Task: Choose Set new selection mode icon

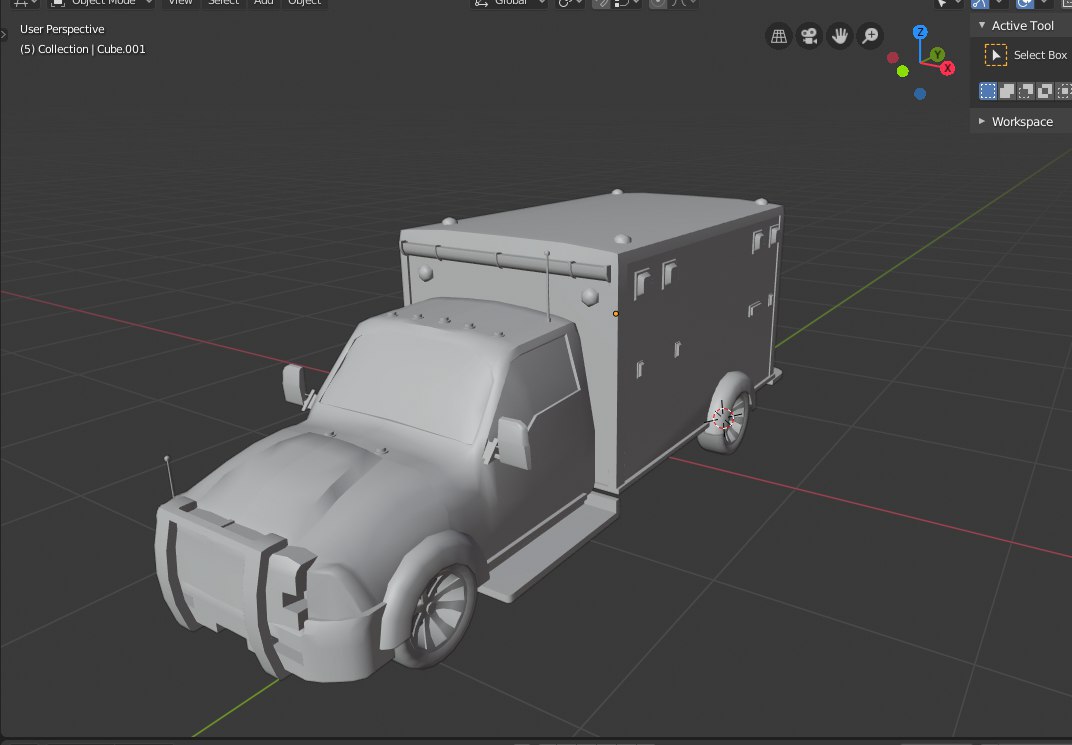Action: pos(988,91)
